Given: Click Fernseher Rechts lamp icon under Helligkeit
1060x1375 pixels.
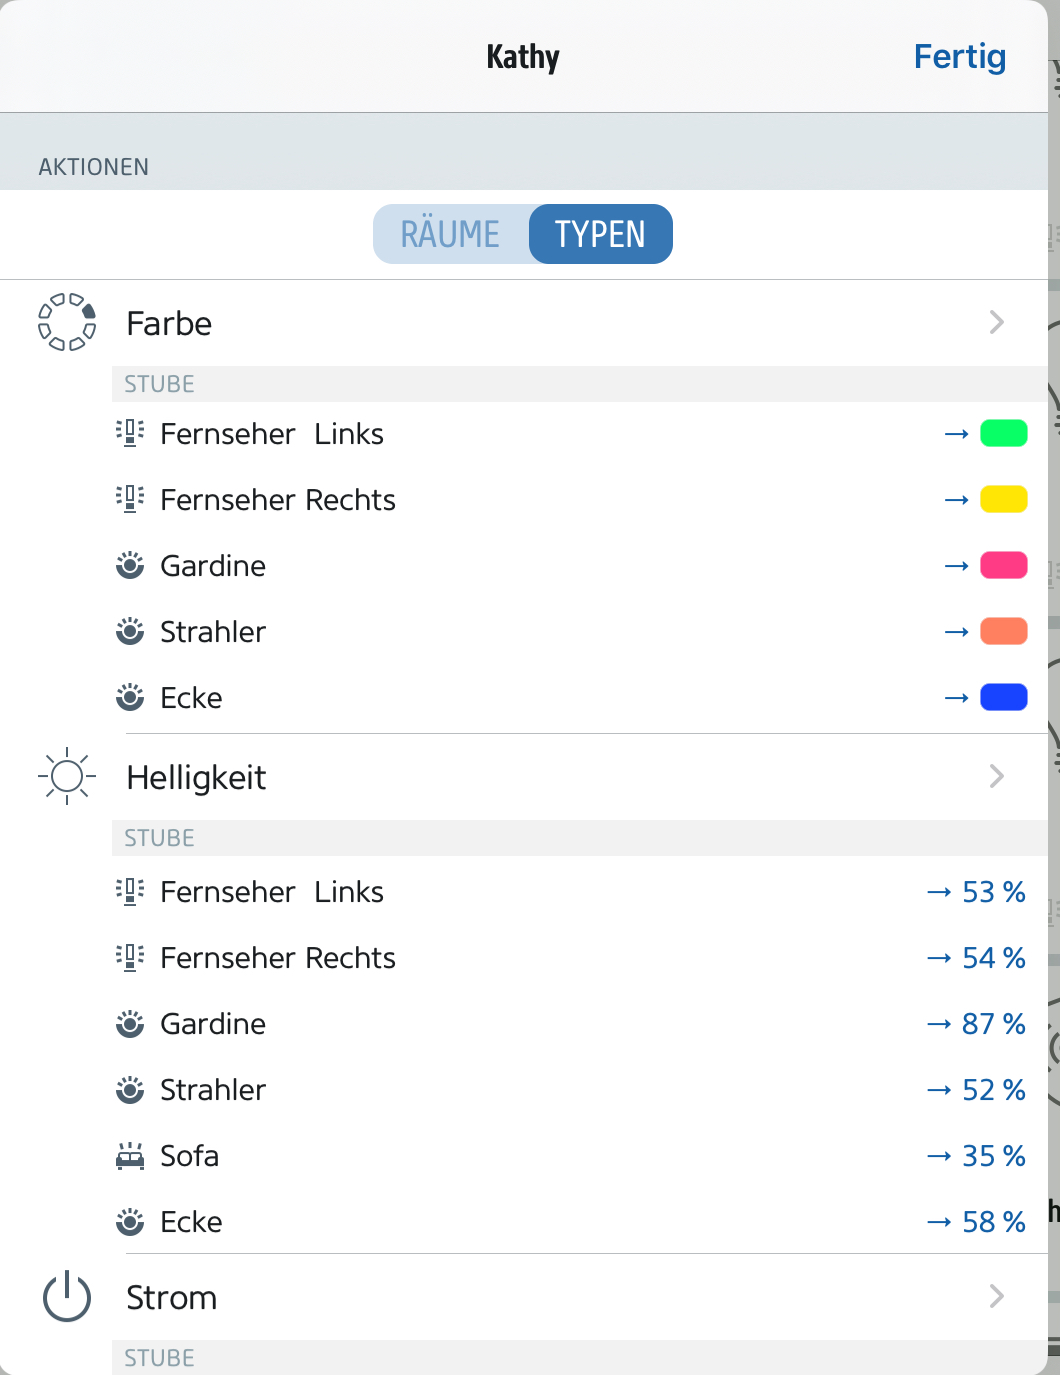Looking at the screenshot, I should point(130,957).
